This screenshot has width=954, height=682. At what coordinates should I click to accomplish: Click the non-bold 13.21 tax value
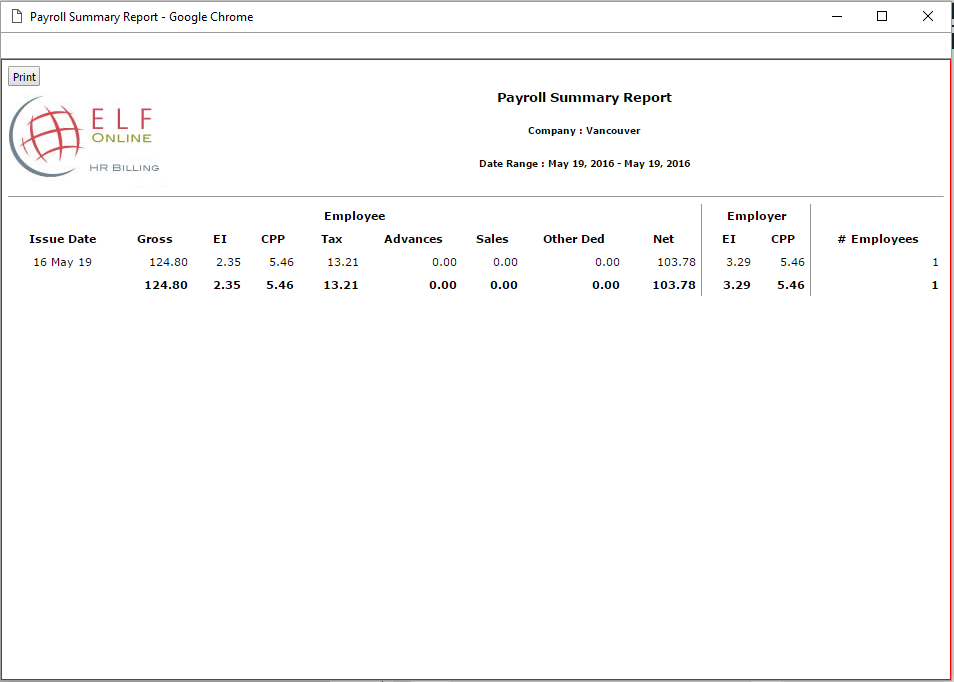point(343,262)
